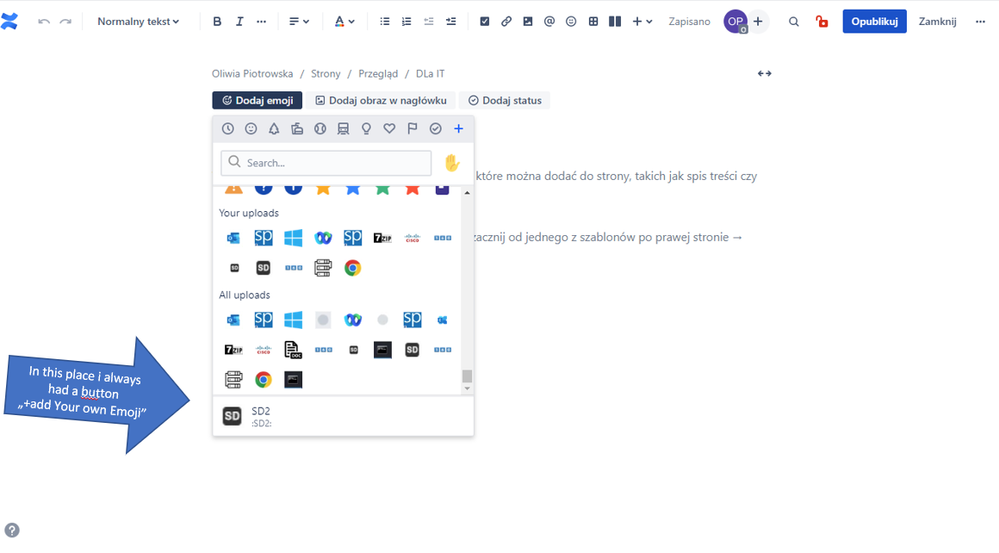Viewport: 999px width, 553px height.
Task: Switch to objects lightbulb emoji tab
Action: (366, 129)
